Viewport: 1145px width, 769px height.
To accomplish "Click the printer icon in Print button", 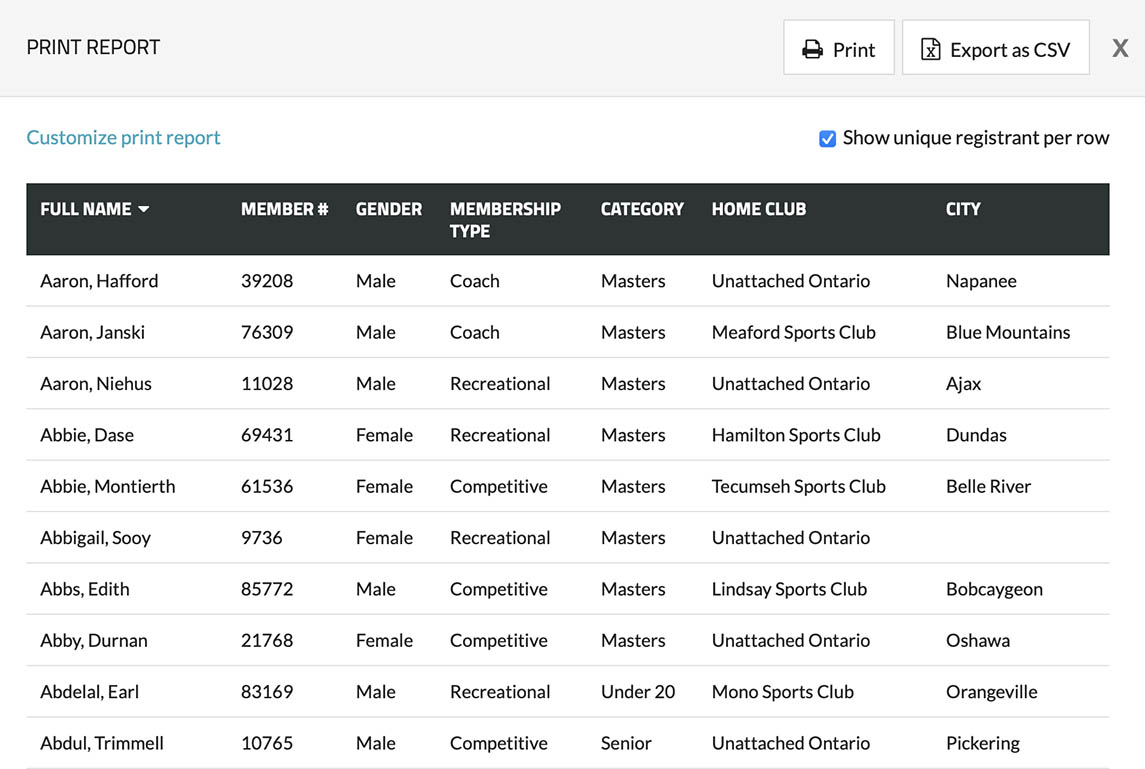I will (x=812, y=50).
